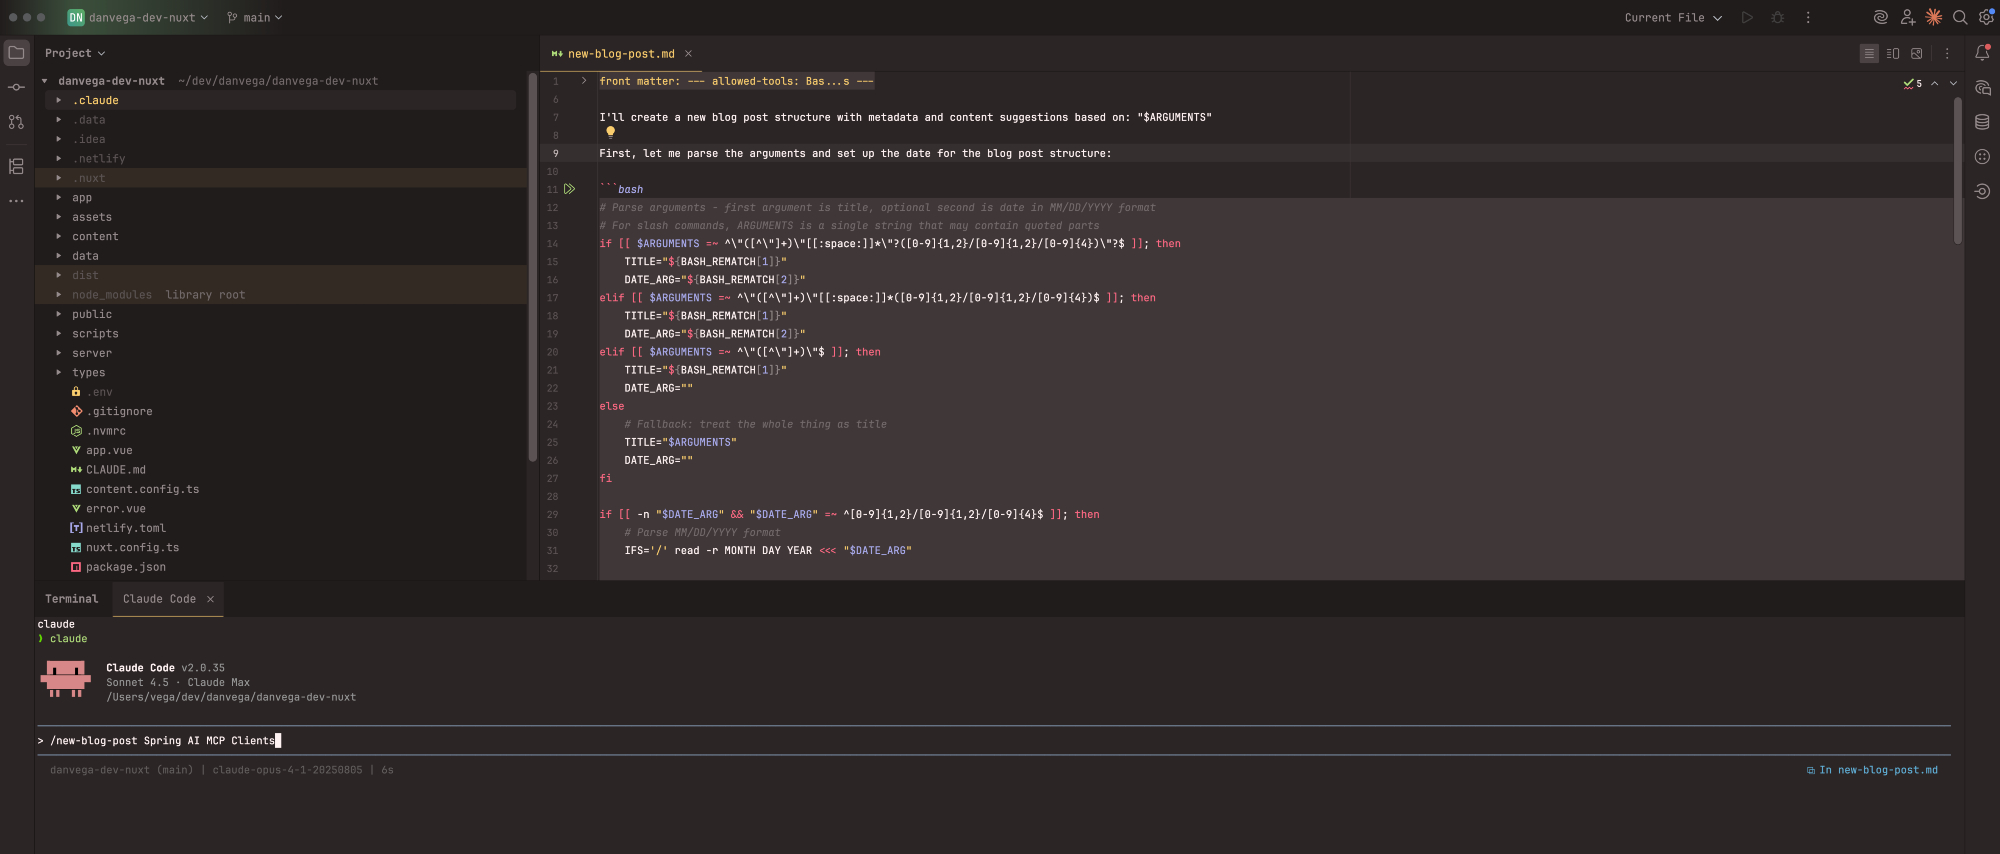
Task: Click the Search Everywhere magnifier icon
Action: (x=1960, y=17)
